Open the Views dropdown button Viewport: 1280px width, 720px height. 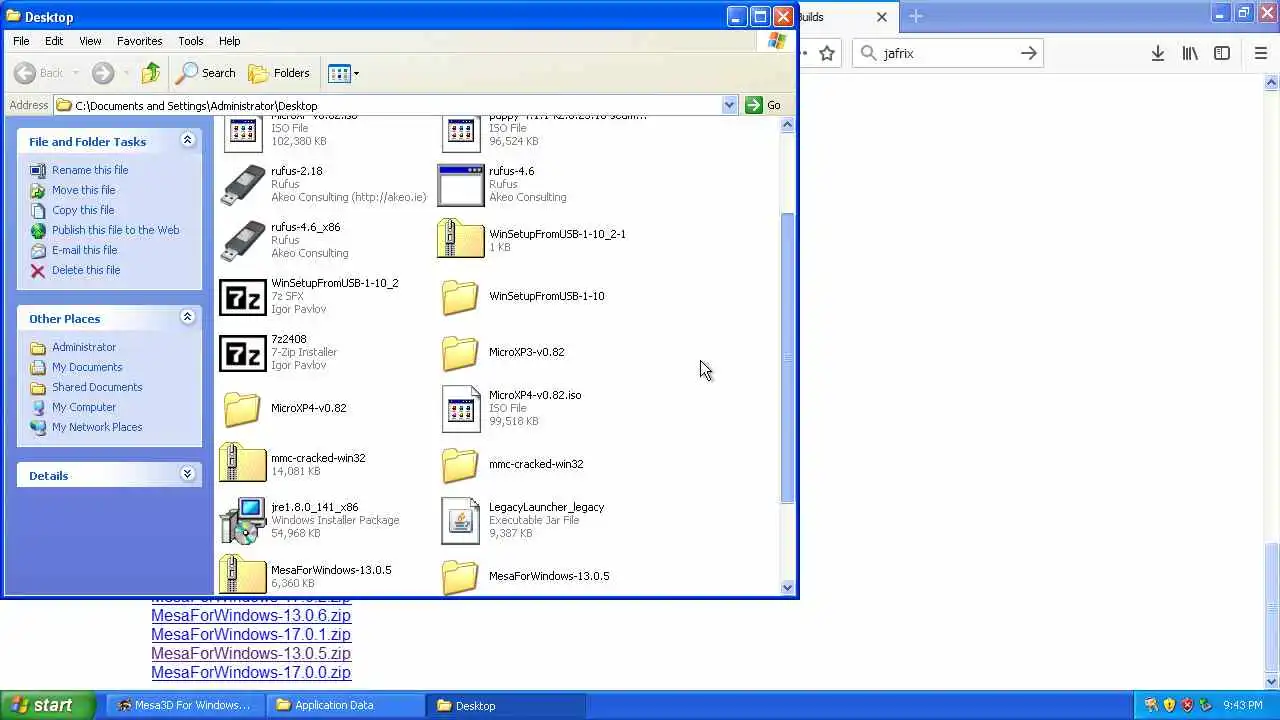[x=343, y=73]
